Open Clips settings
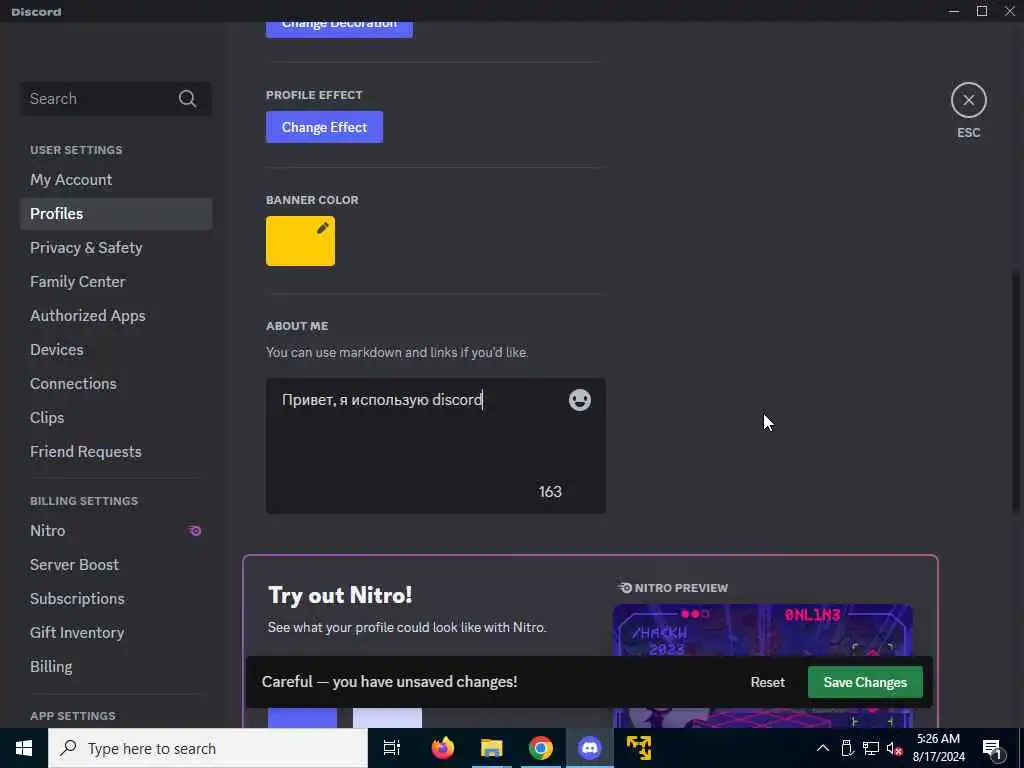The height and width of the screenshot is (768, 1024). 116,417
